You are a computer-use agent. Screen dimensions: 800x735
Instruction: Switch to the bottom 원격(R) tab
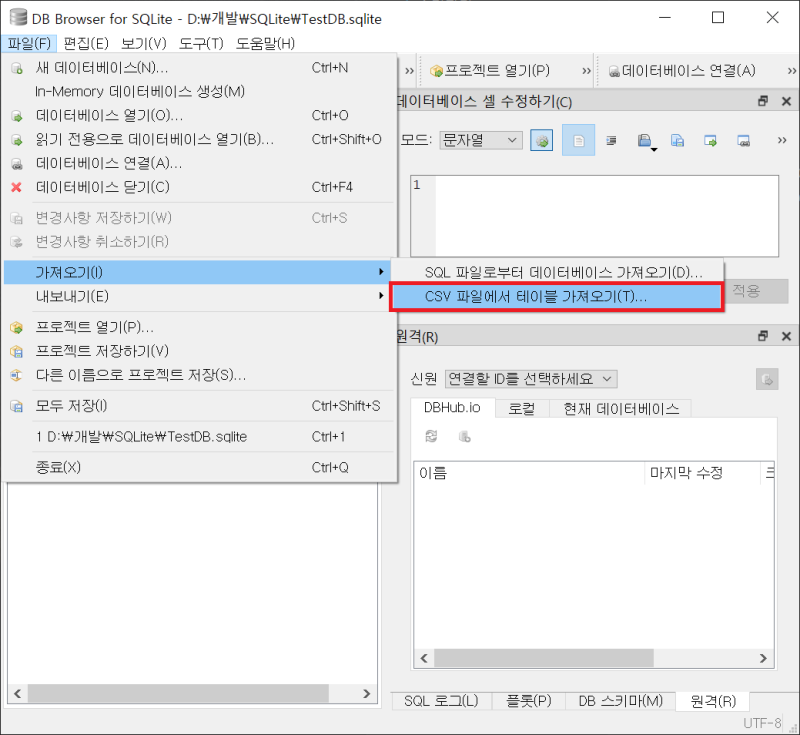tap(713, 701)
